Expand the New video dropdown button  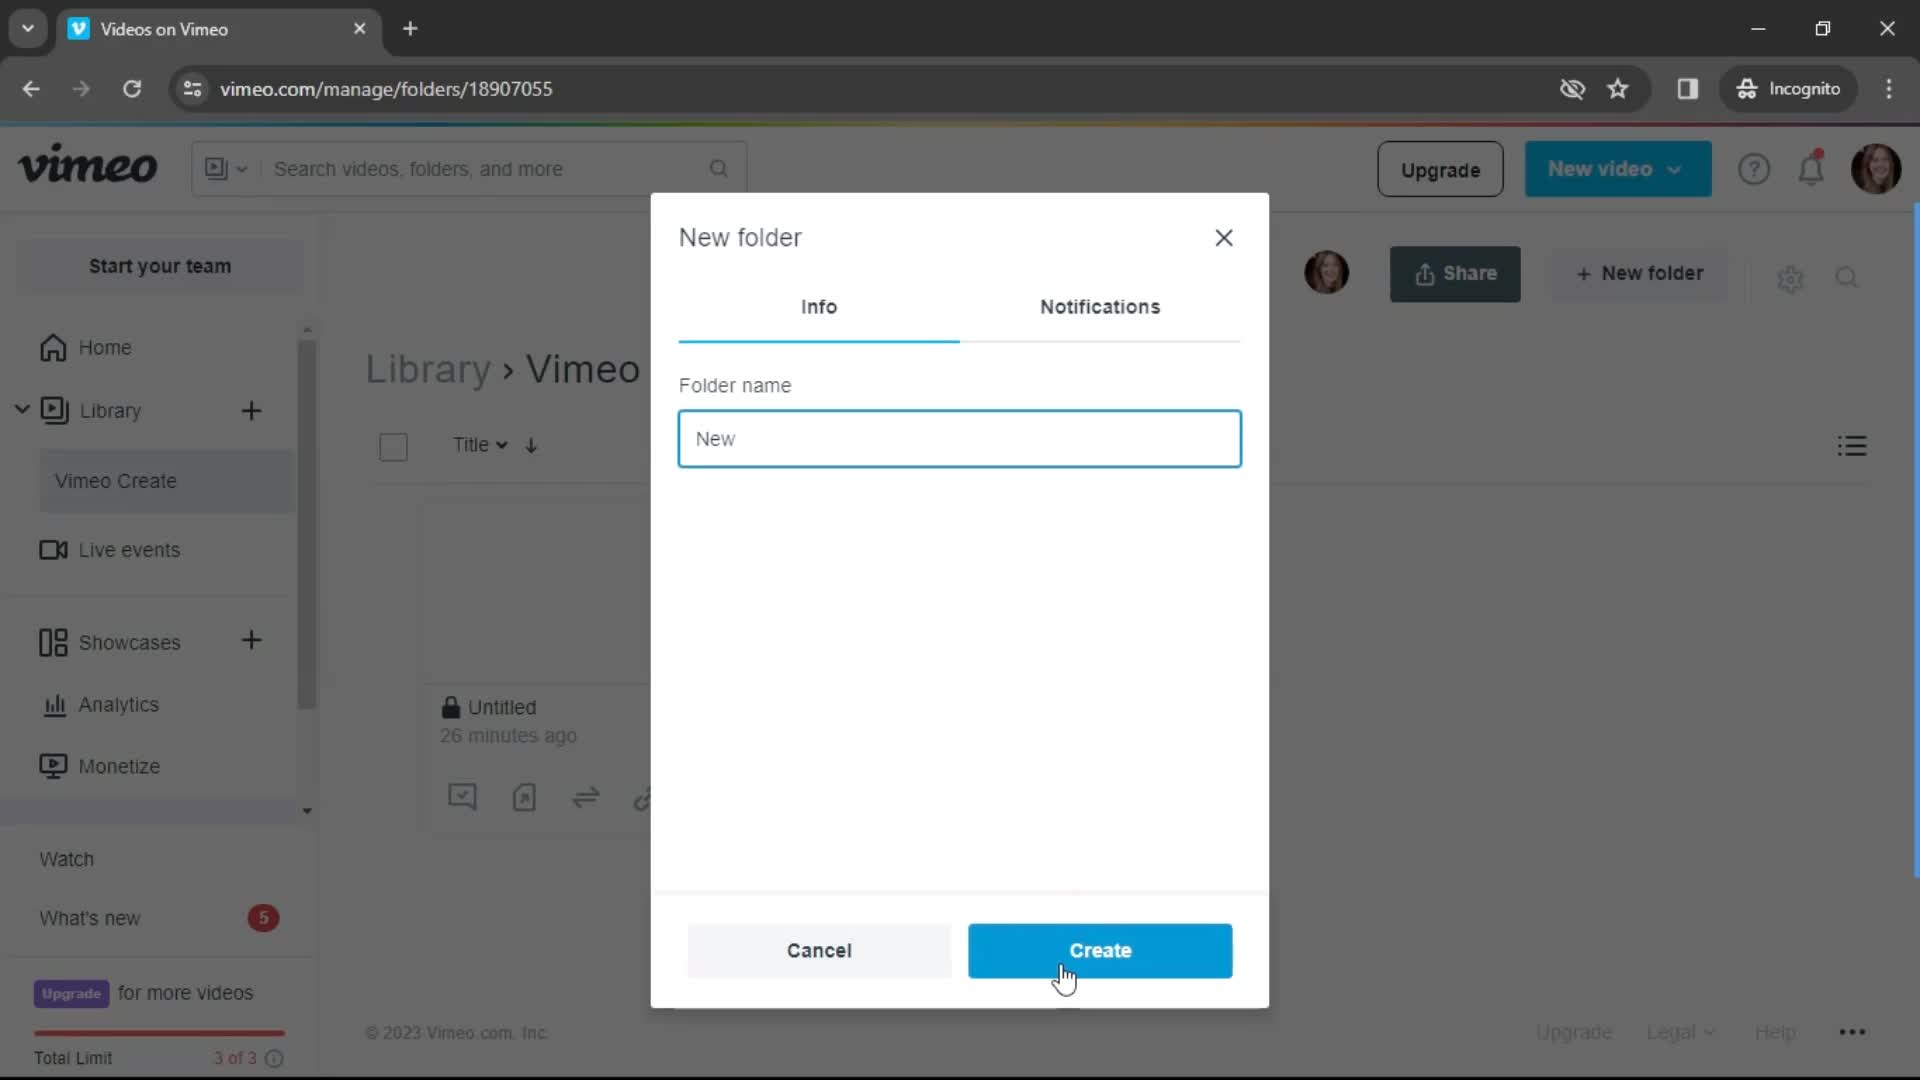(x=1677, y=169)
